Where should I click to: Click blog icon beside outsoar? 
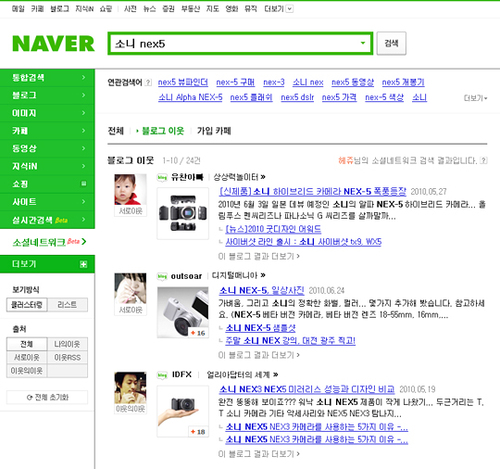[162, 276]
